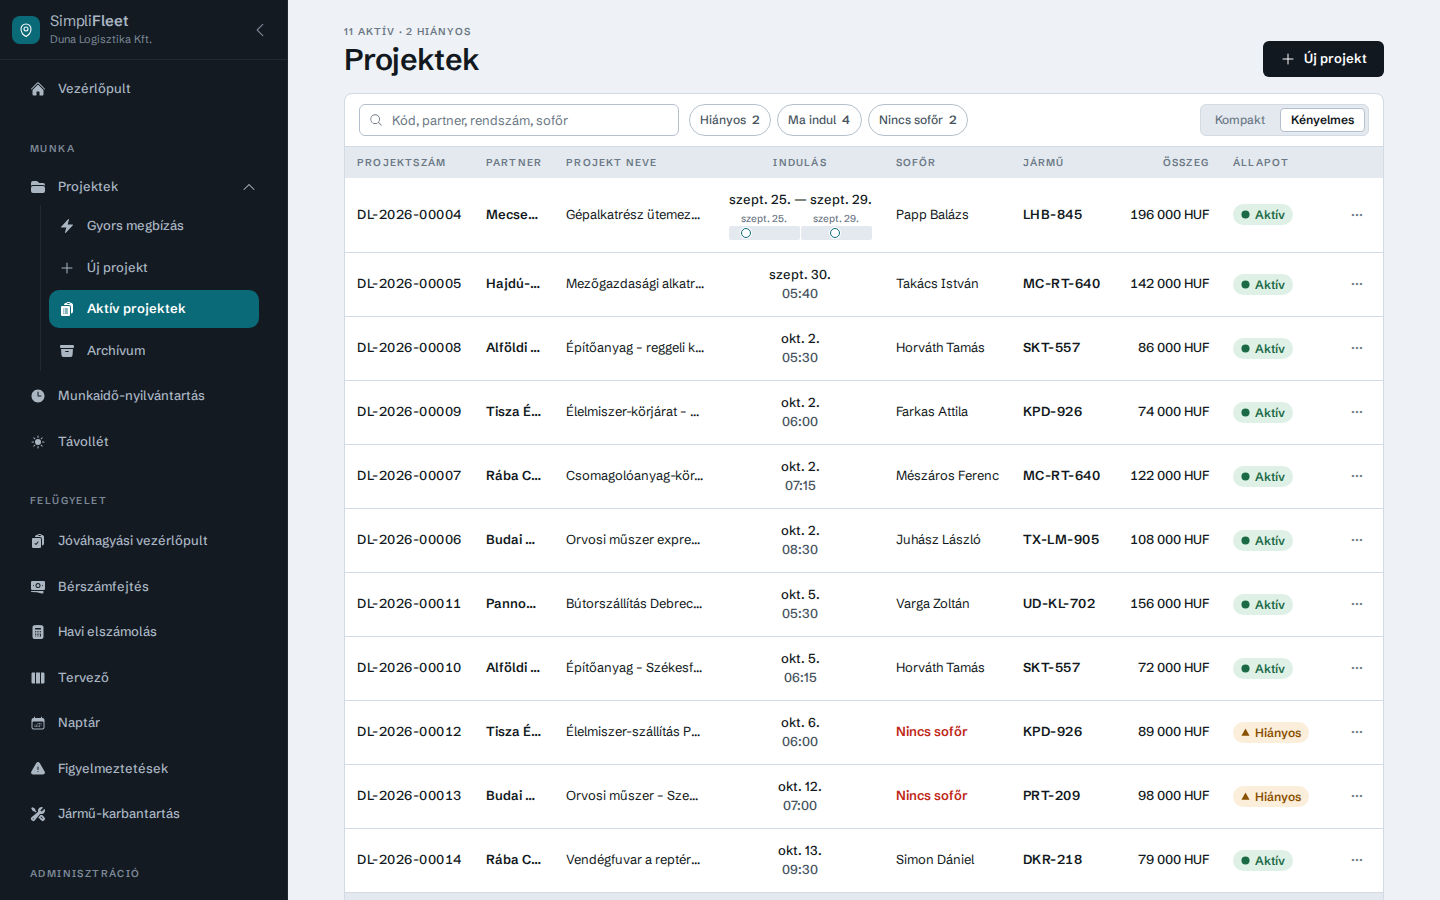The width and height of the screenshot is (1440, 900).
Task: Sort by Partner column header
Action: tap(514, 162)
